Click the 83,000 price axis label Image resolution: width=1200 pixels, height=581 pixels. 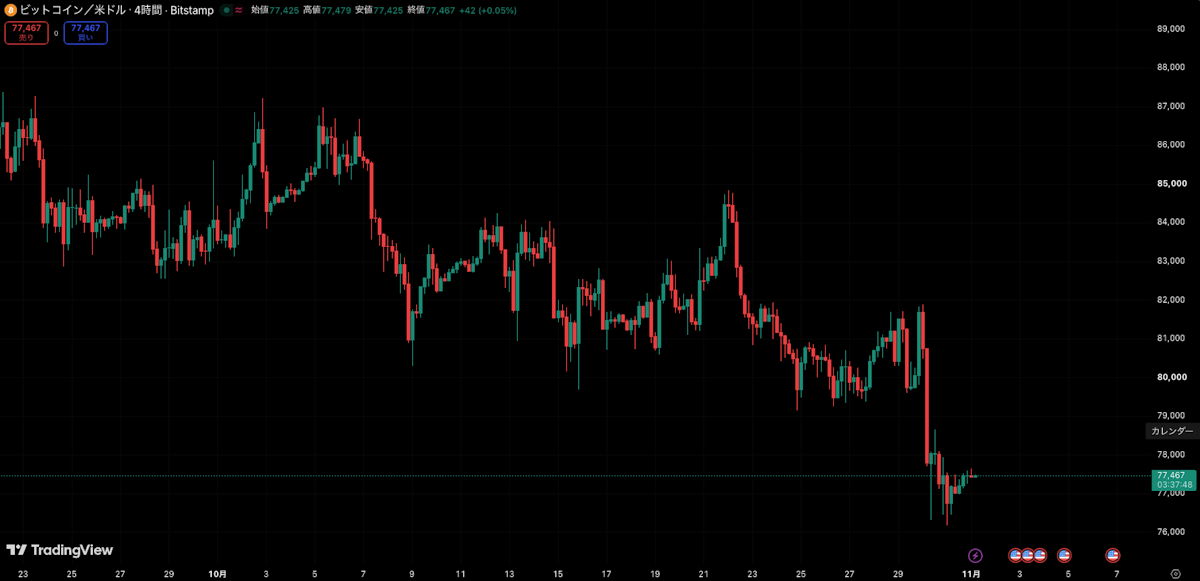click(x=1170, y=261)
